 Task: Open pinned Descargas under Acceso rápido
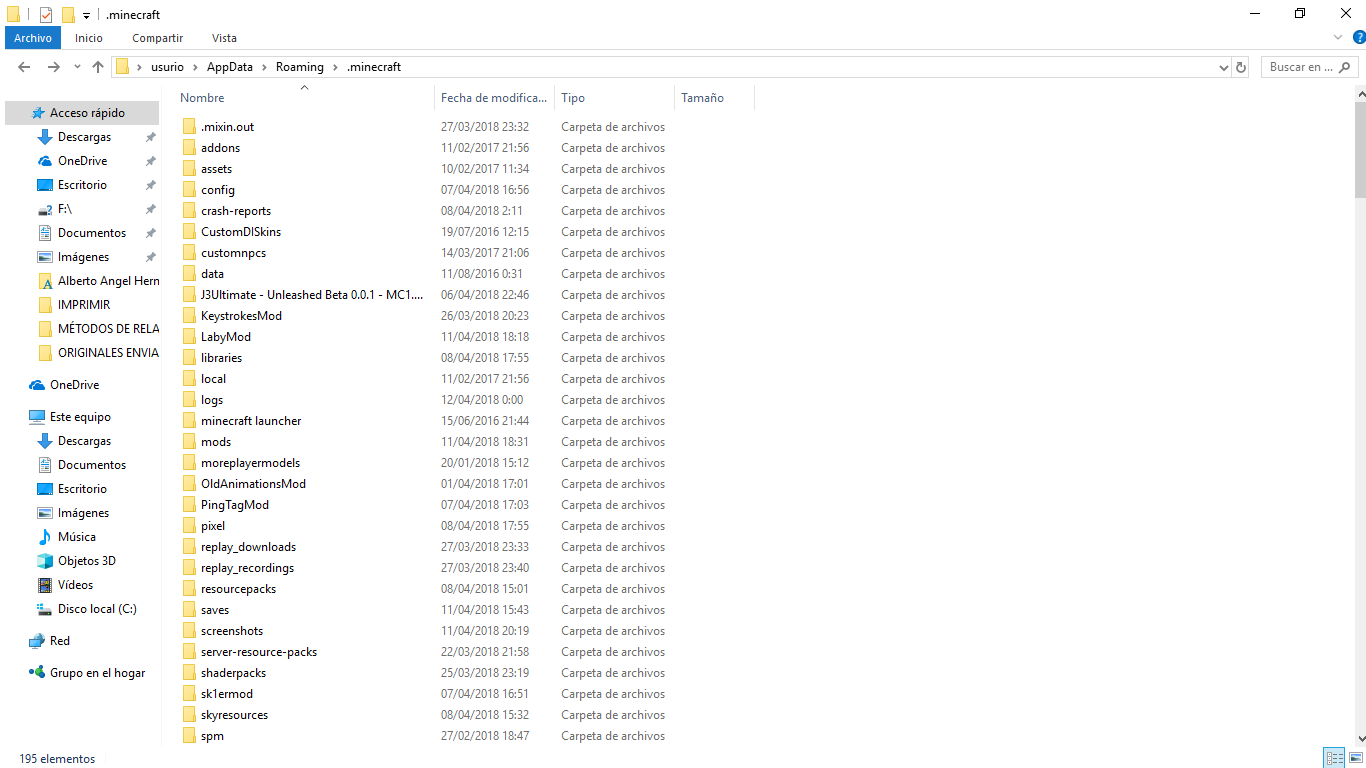click(82, 137)
